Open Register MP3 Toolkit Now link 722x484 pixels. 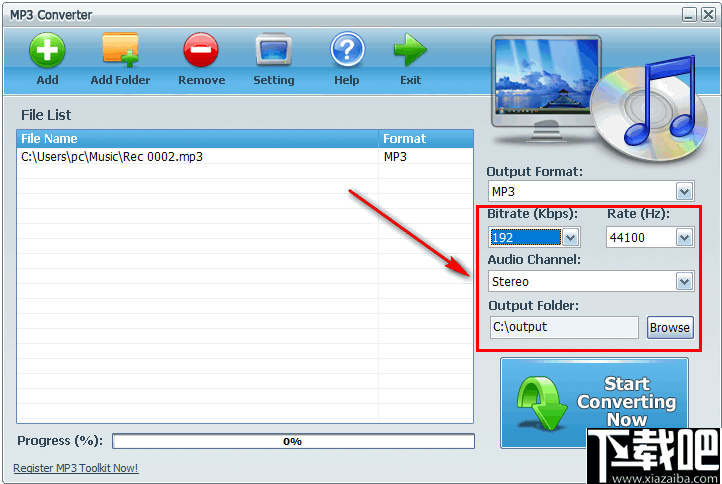(76, 468)
